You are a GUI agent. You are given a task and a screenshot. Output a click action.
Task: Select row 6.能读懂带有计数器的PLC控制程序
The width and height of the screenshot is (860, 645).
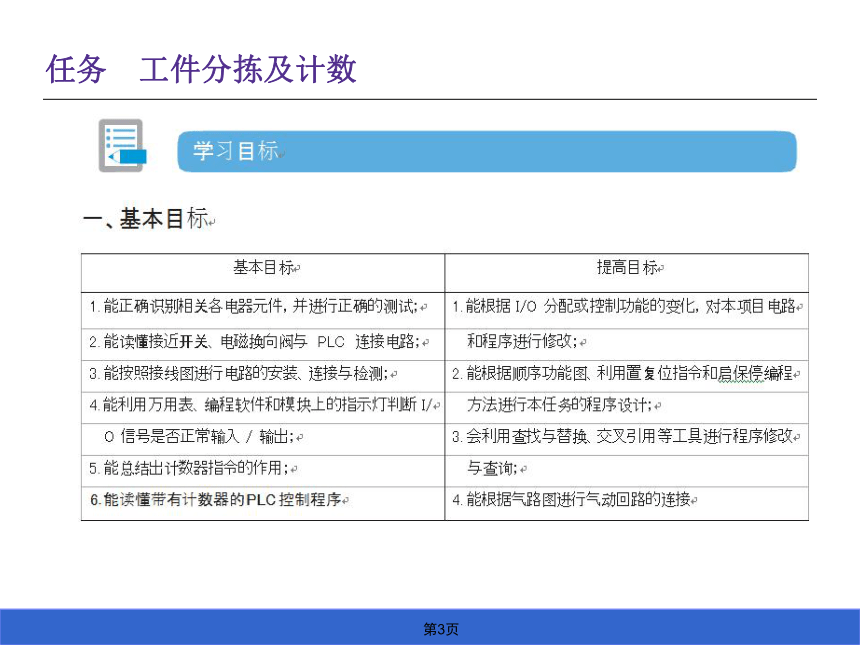click(x=263, y=503)
